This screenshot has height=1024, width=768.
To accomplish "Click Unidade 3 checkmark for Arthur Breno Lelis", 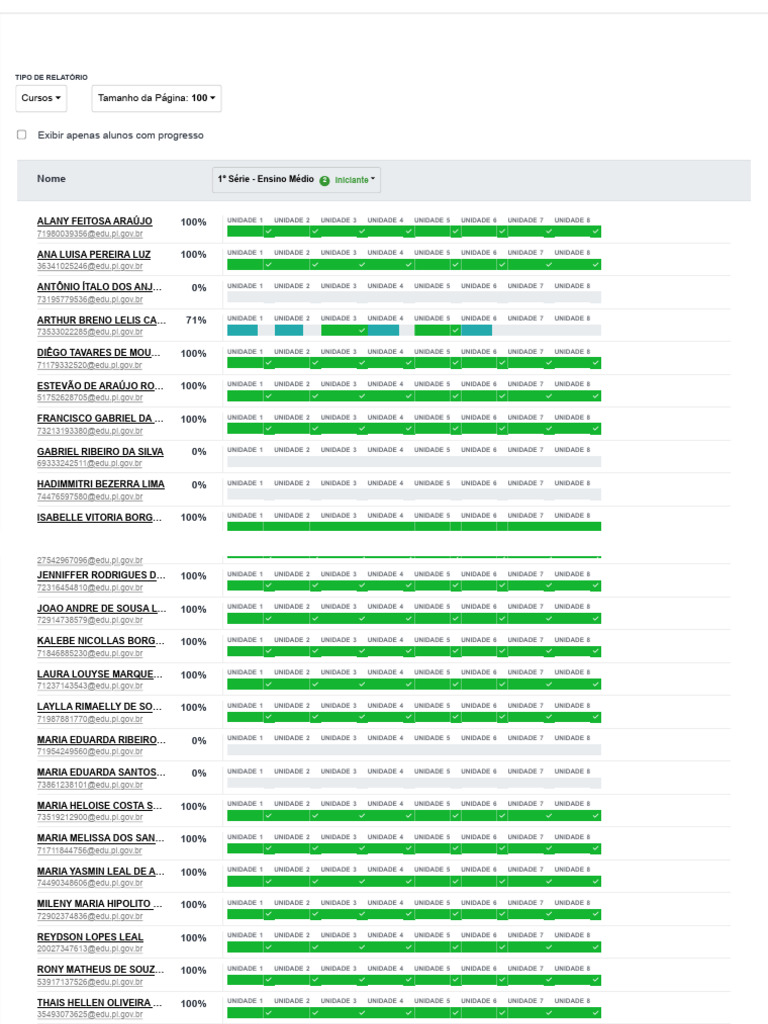I will click(362, 330).
